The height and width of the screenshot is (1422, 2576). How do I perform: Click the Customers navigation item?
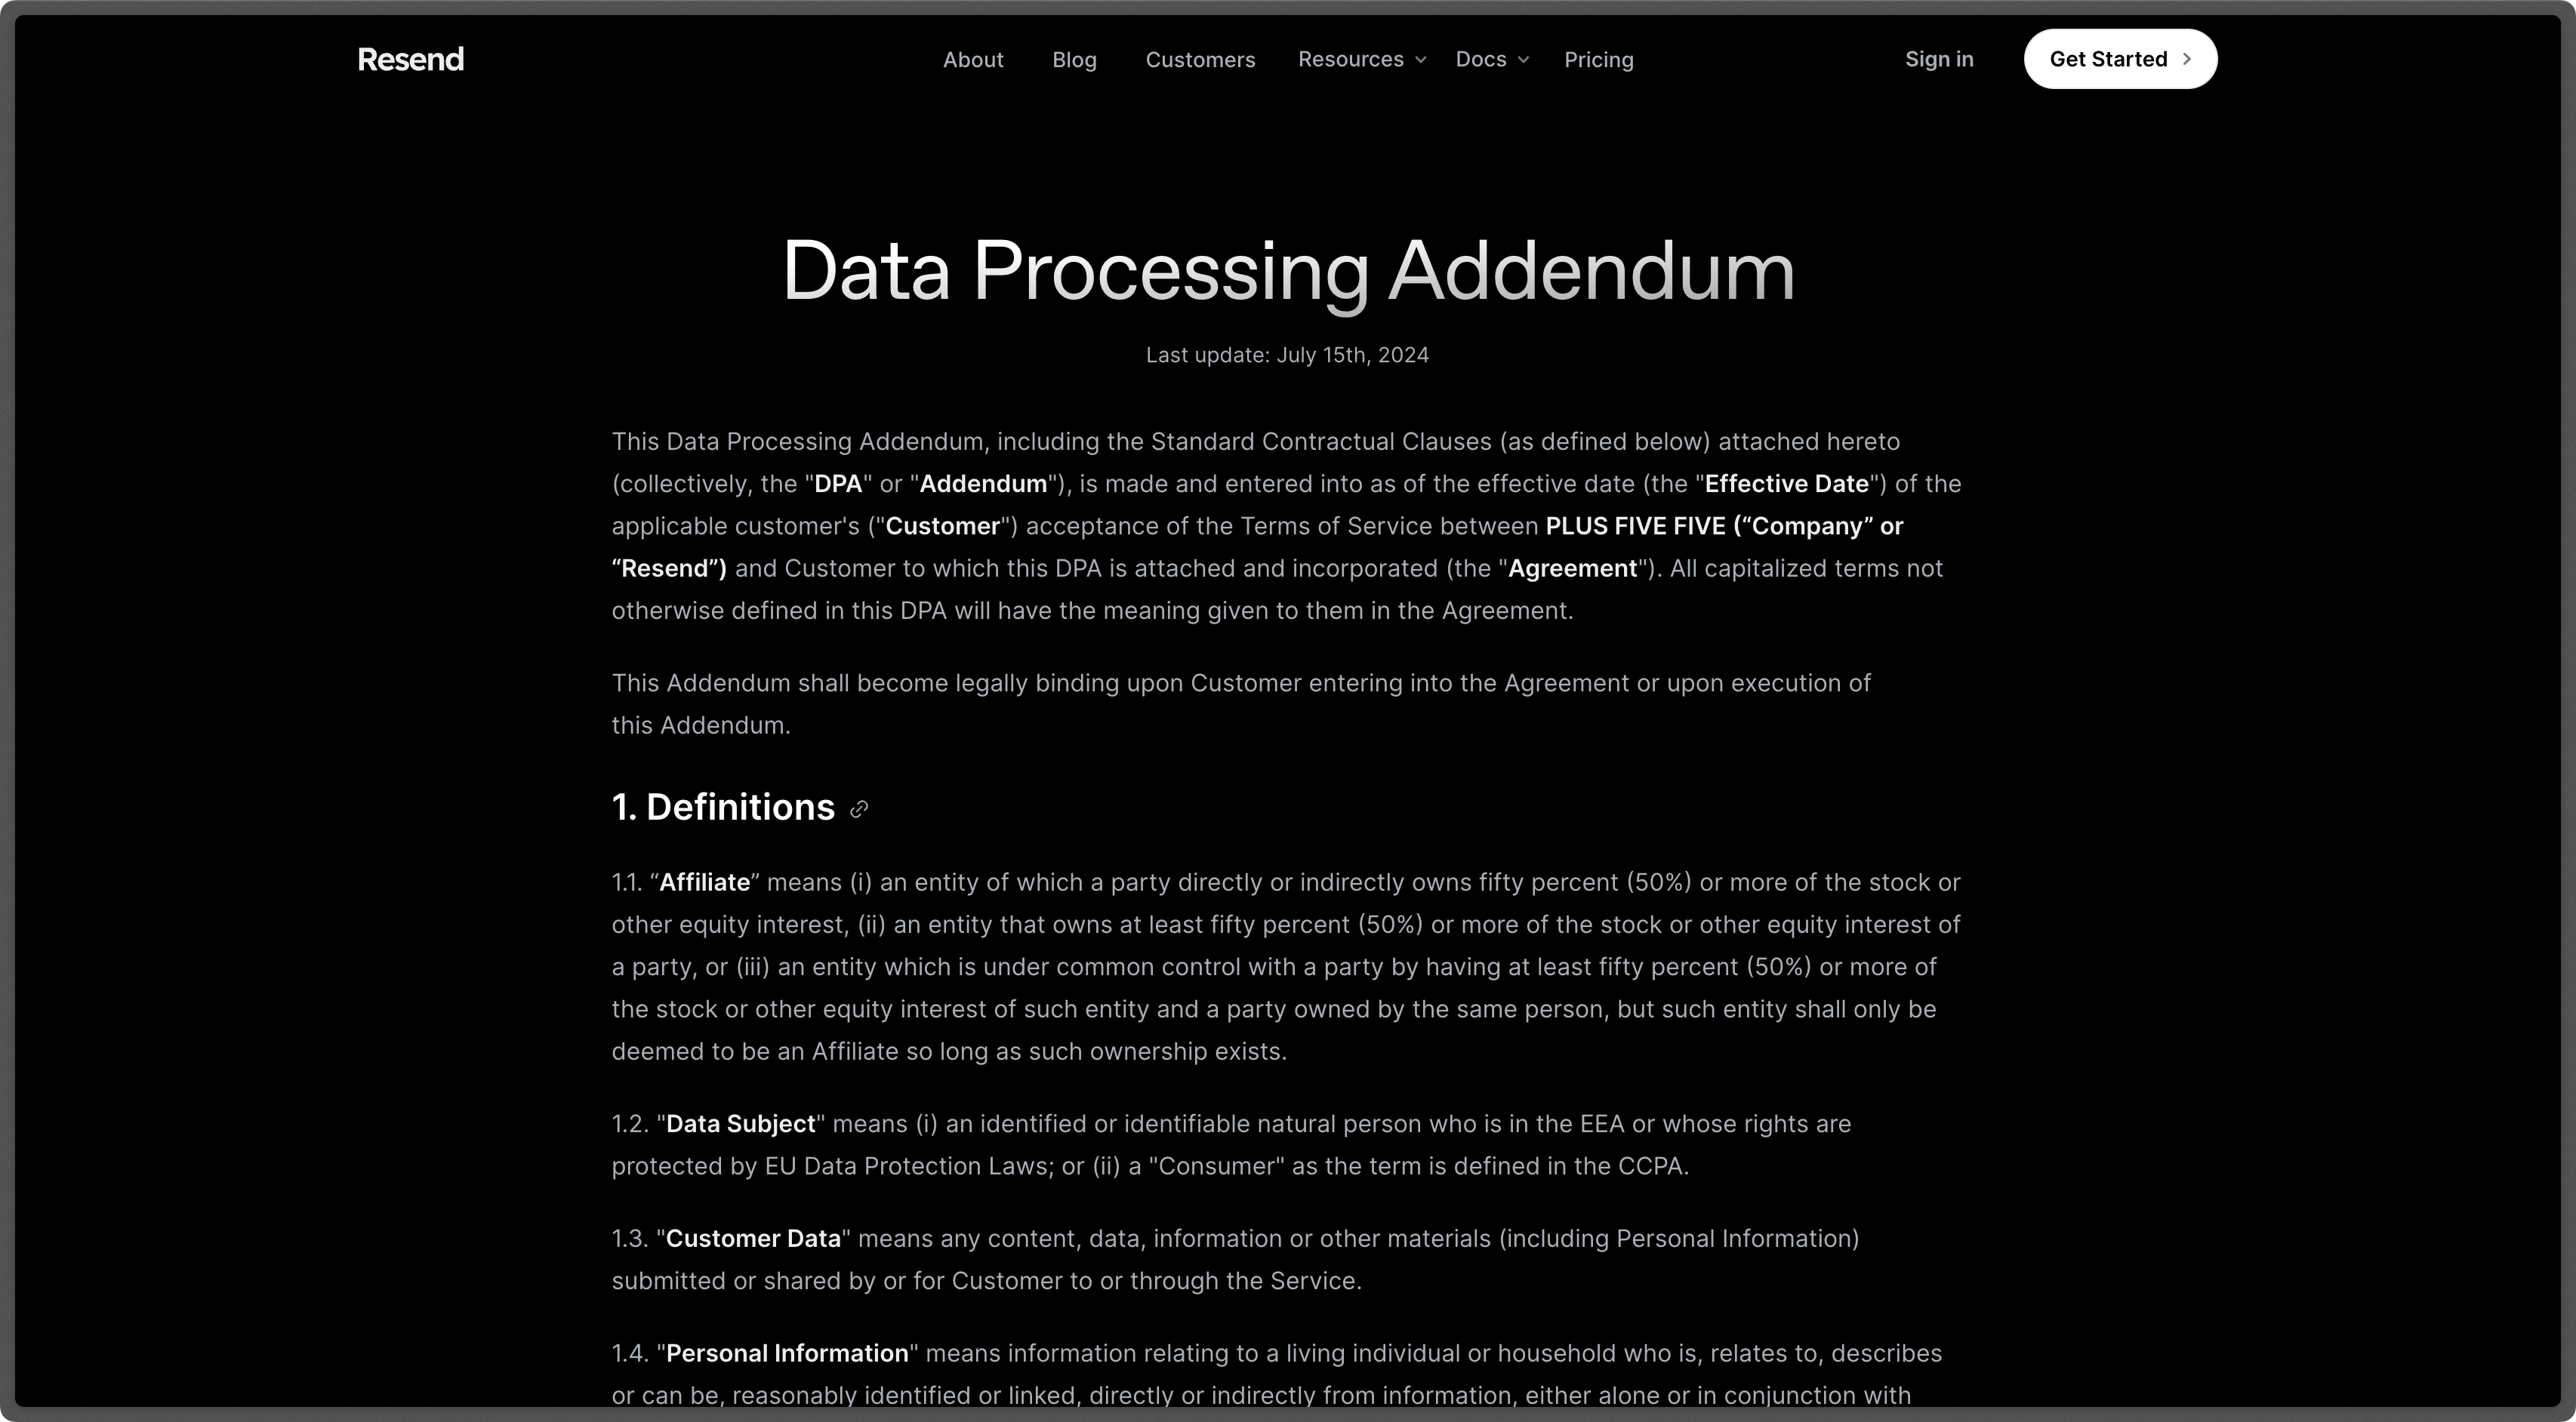[1200, 60]
